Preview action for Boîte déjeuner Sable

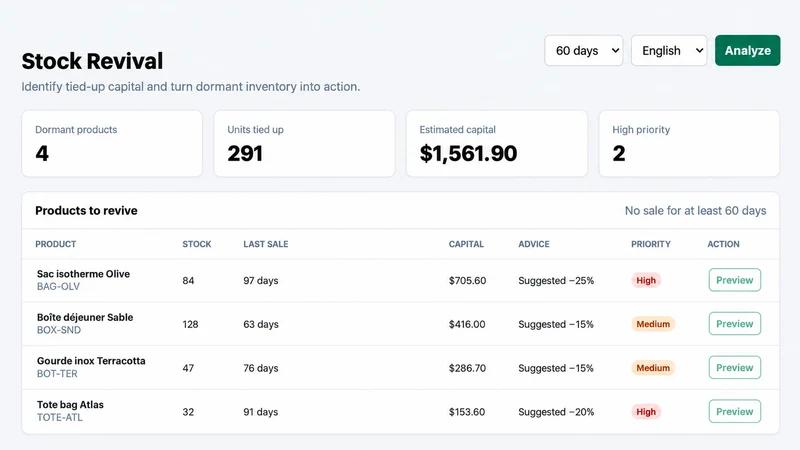coord(735,323)
